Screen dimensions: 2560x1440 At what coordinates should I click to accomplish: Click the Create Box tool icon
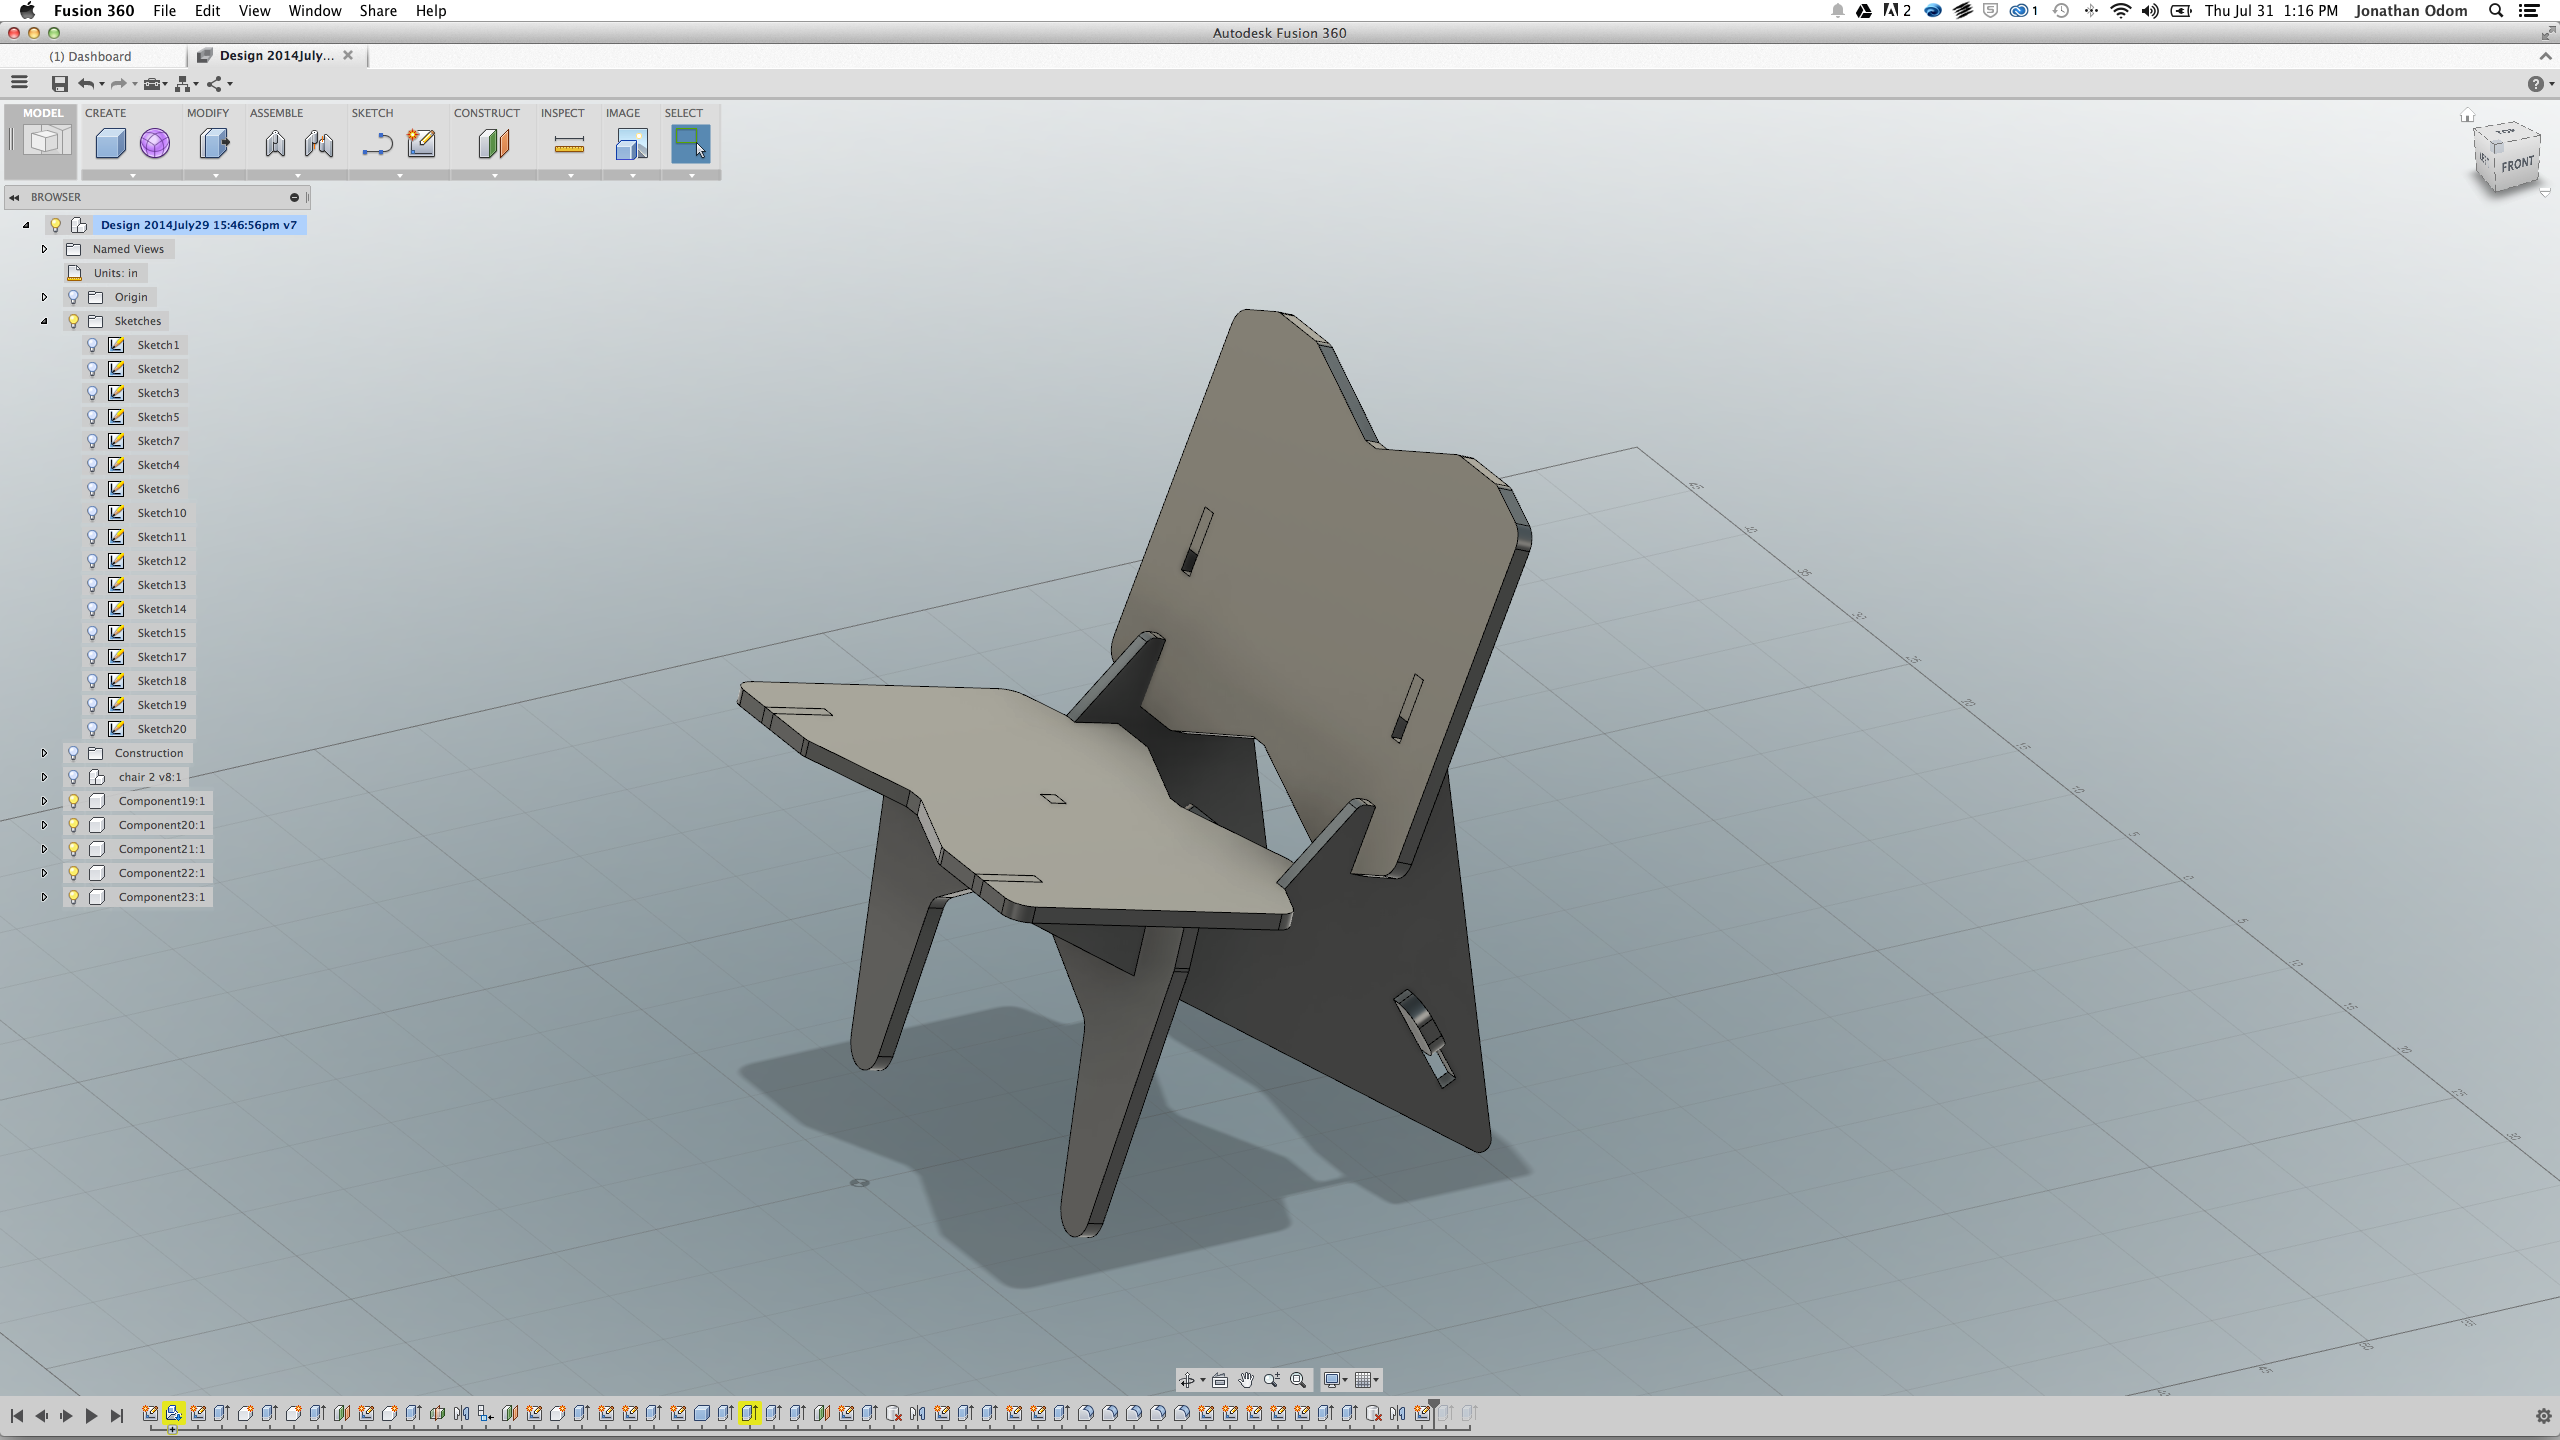[110, 144]
